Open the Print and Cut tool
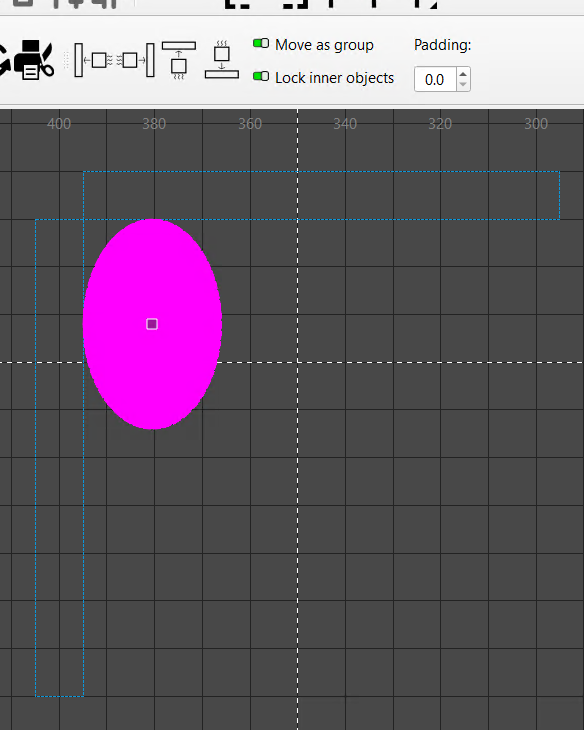Screen dimensions: 584x730 click(x=34, y=60)
